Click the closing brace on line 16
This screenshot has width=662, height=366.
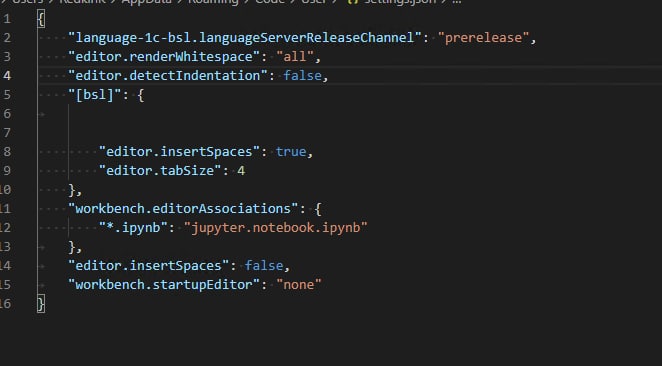tap(41, 304)
